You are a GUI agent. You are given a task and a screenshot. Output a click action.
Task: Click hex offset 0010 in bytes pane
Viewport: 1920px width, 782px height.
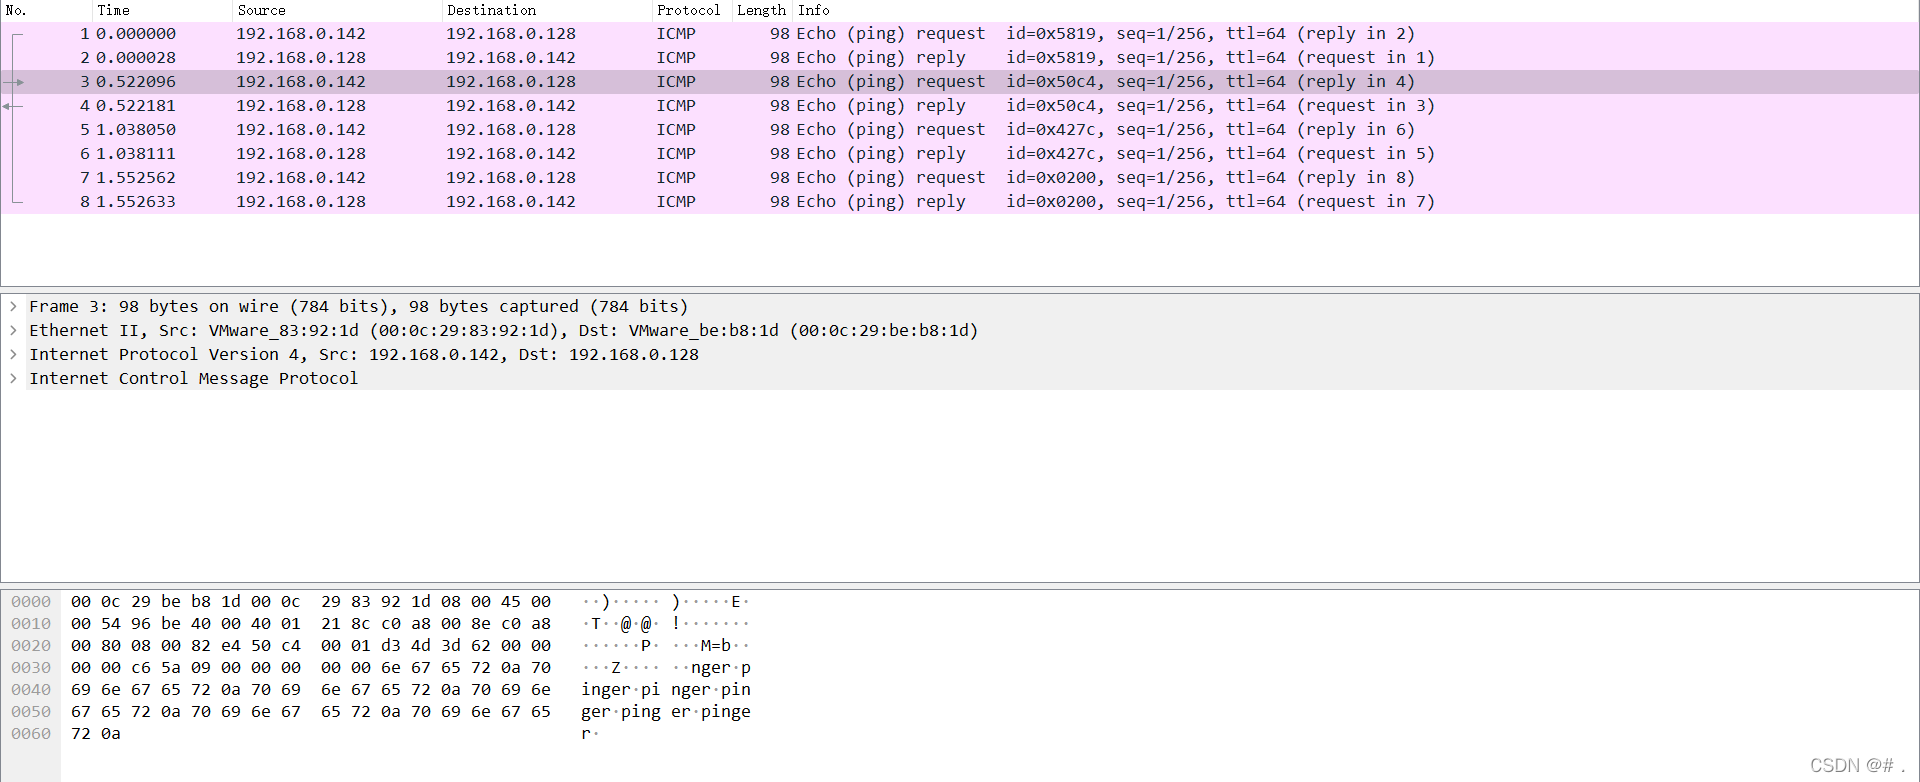(31, 624)
